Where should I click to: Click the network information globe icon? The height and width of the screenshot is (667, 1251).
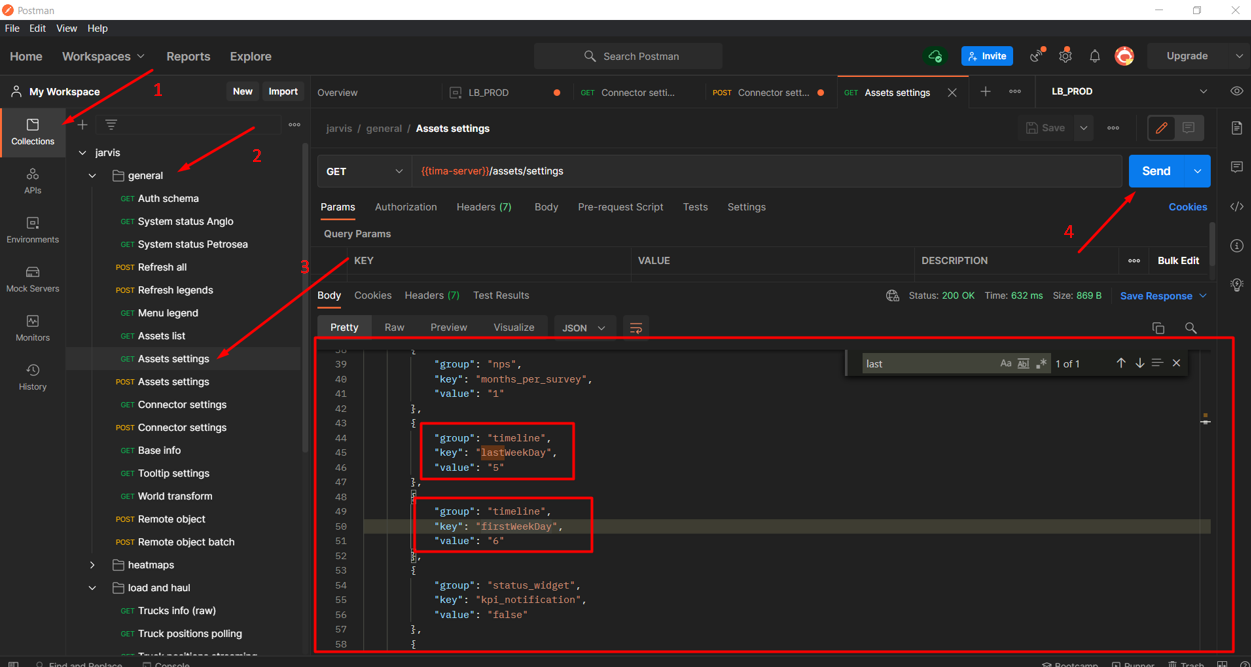(x=892, y=296)
